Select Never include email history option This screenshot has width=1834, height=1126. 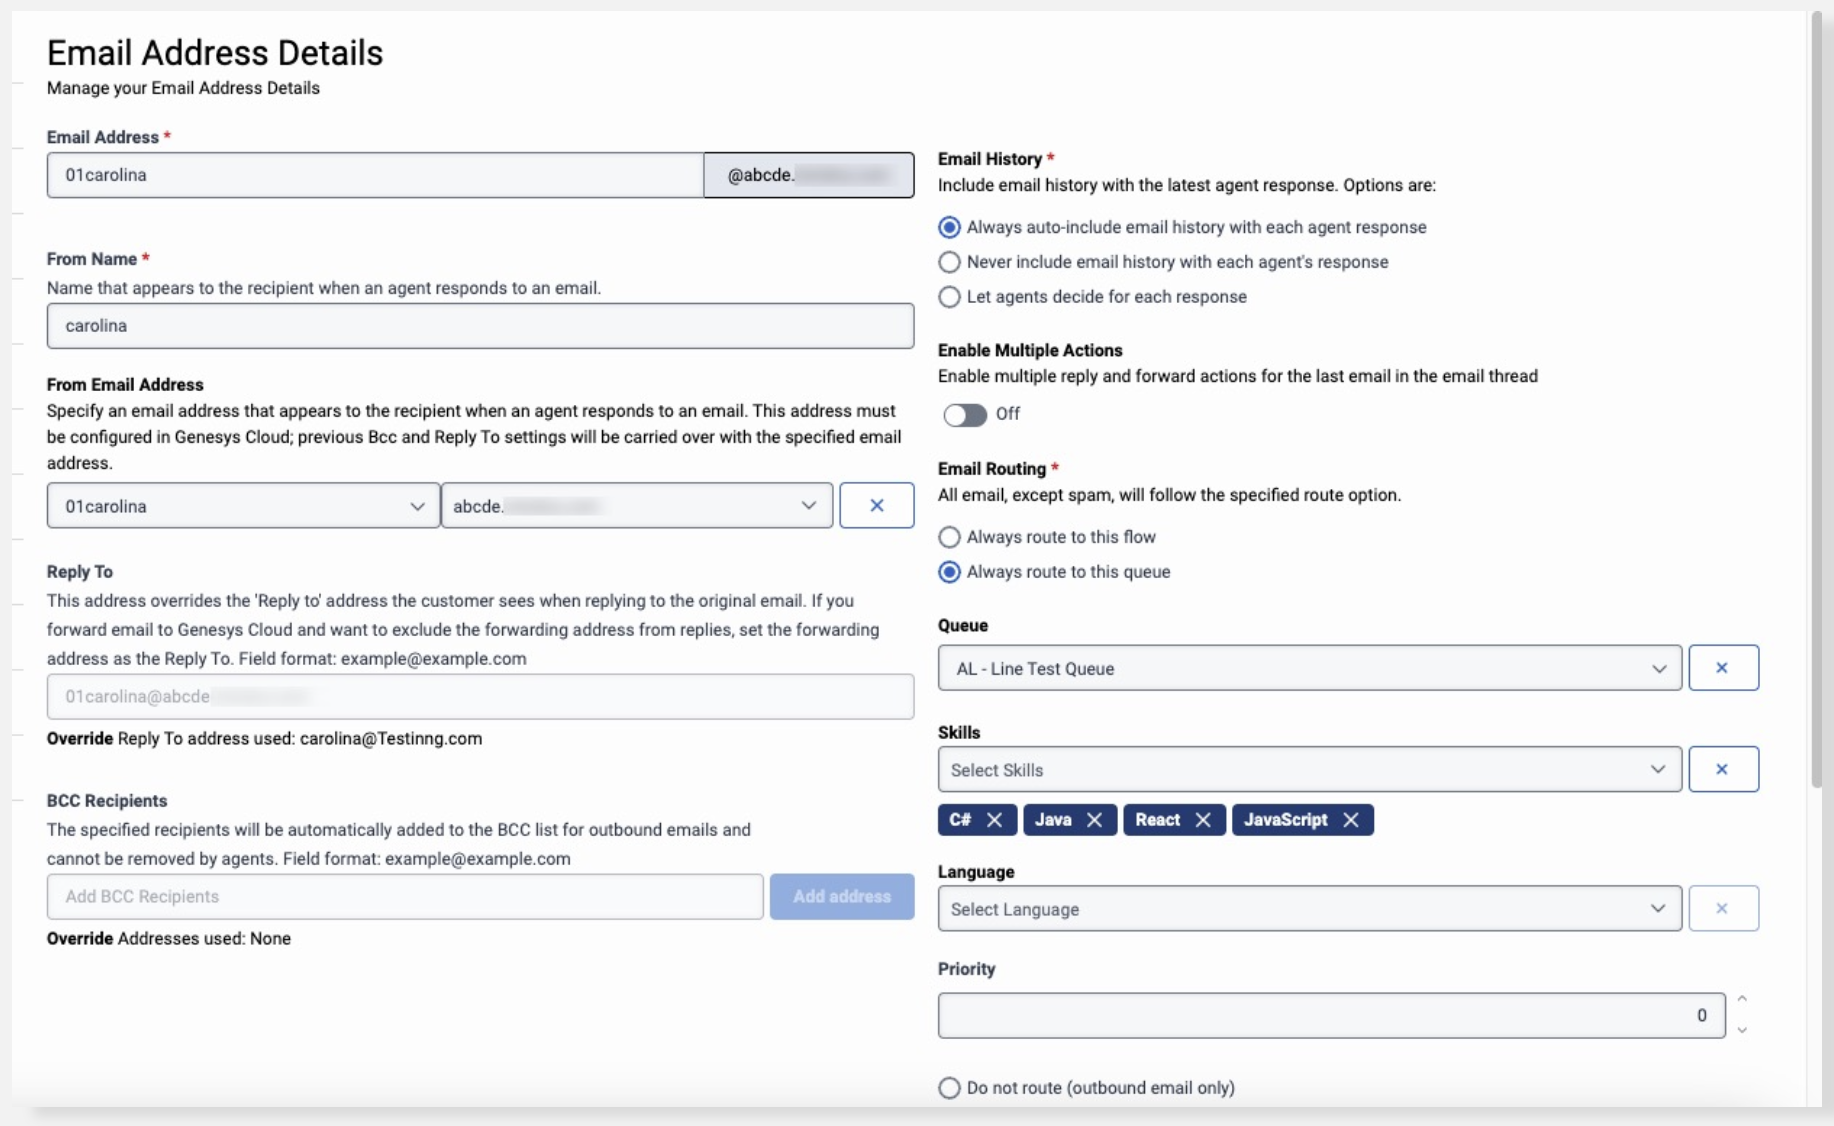coord(949,262)
